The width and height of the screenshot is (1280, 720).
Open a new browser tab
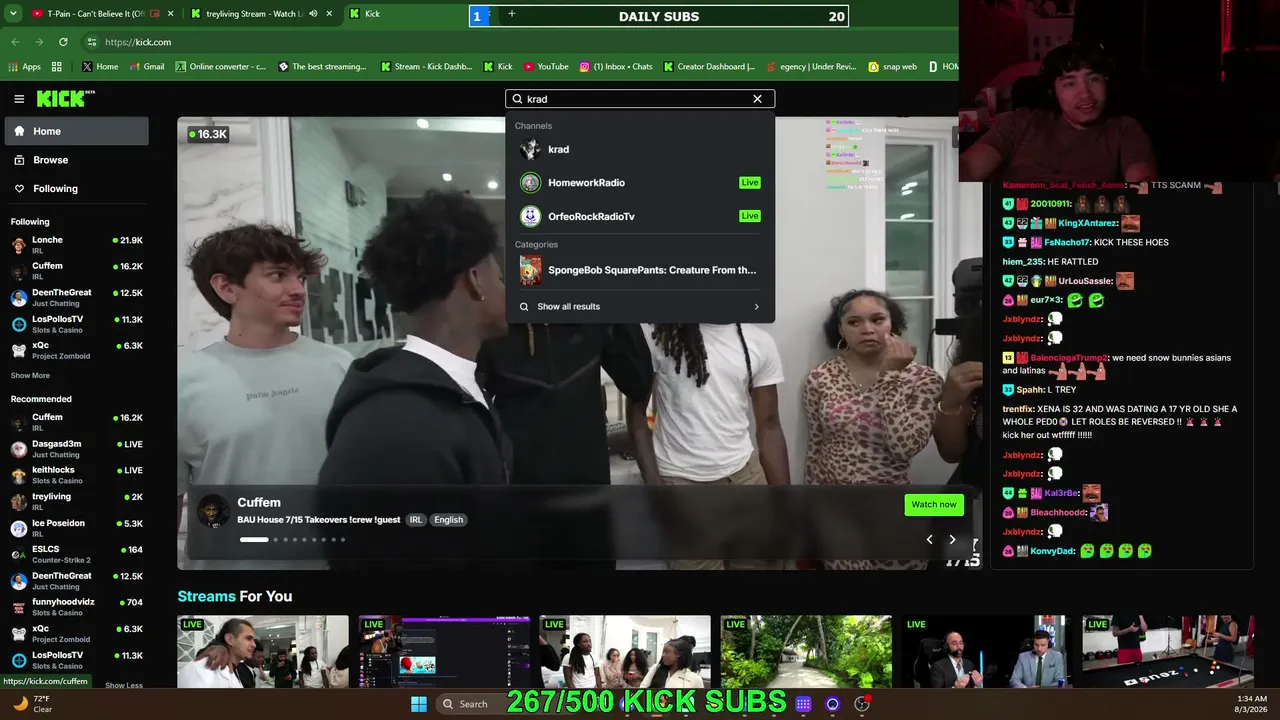(x=511, y=14)
